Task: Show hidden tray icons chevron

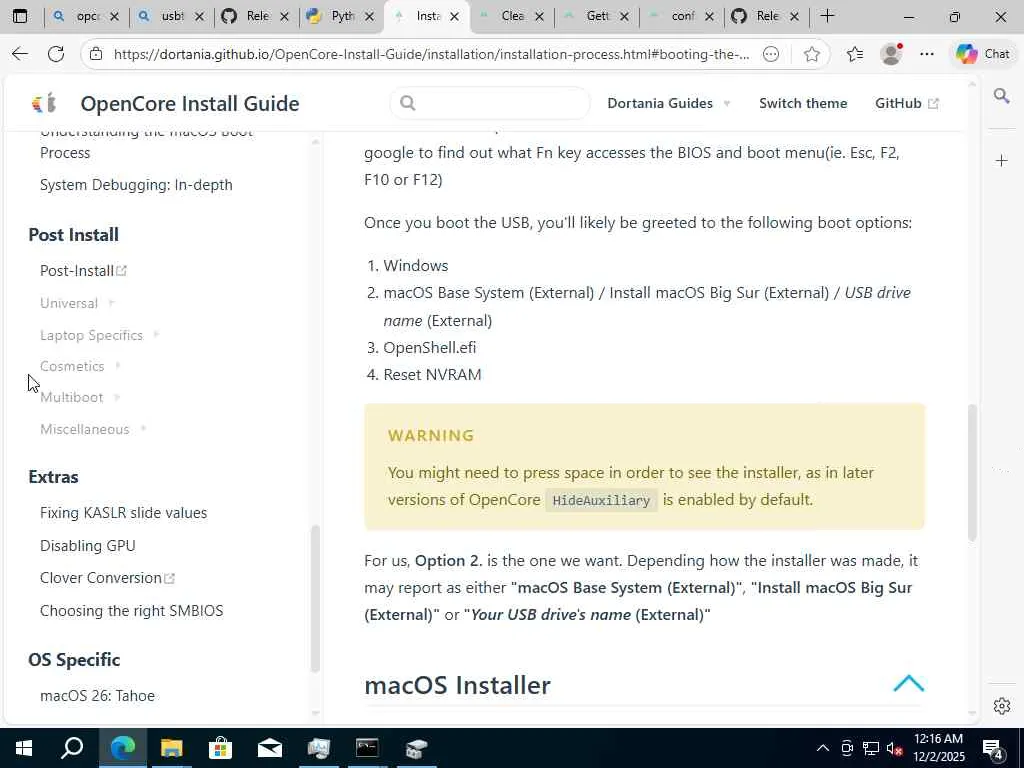Action: [823, 748]
